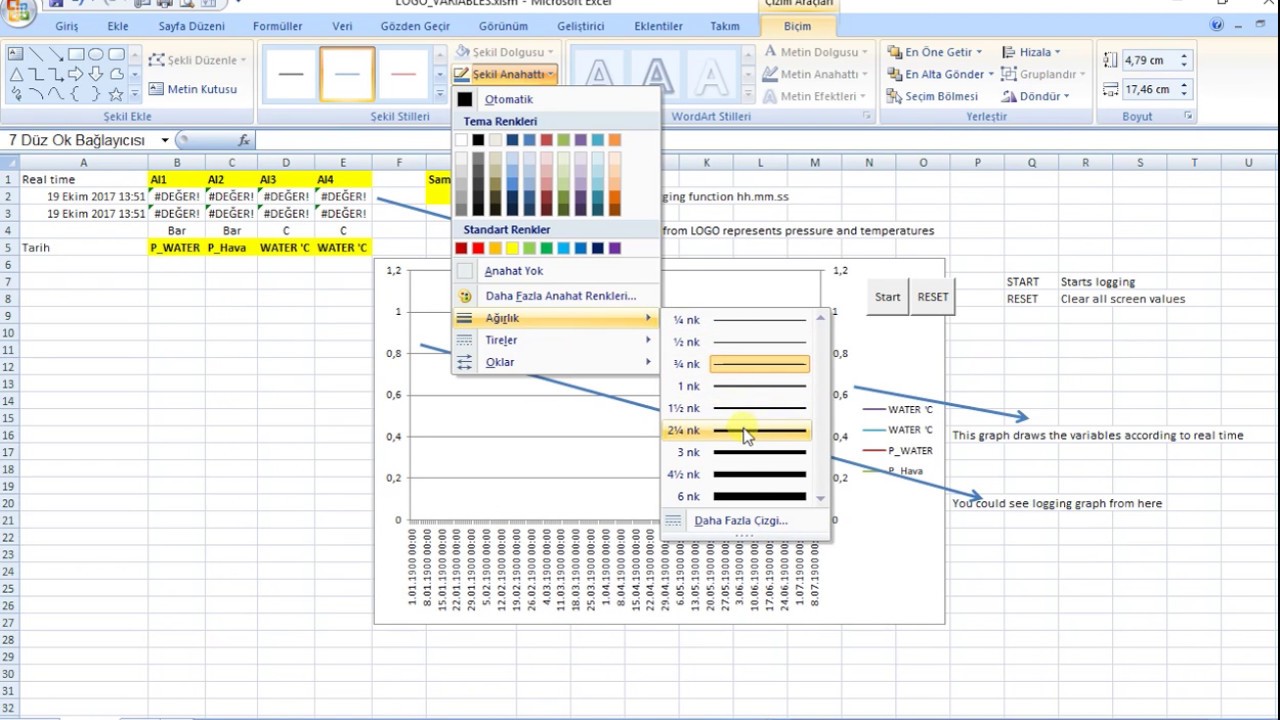Choose the down block arrow shape

coord(96,74)
